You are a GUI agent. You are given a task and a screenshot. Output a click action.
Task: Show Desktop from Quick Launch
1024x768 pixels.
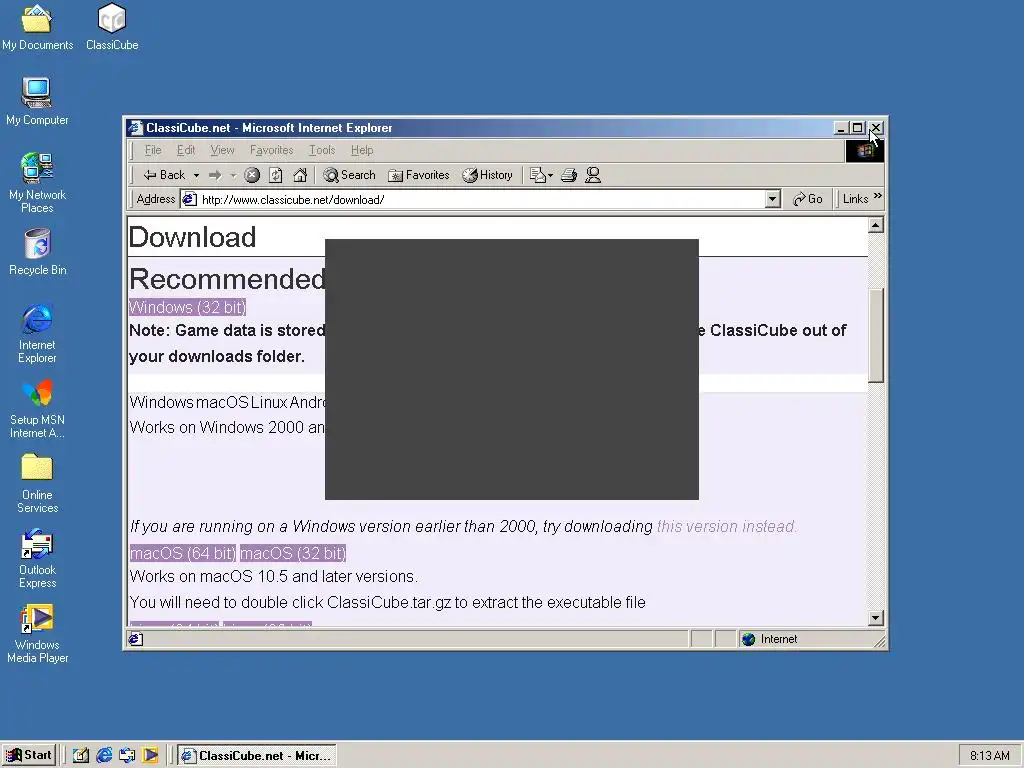pos(81,756)
